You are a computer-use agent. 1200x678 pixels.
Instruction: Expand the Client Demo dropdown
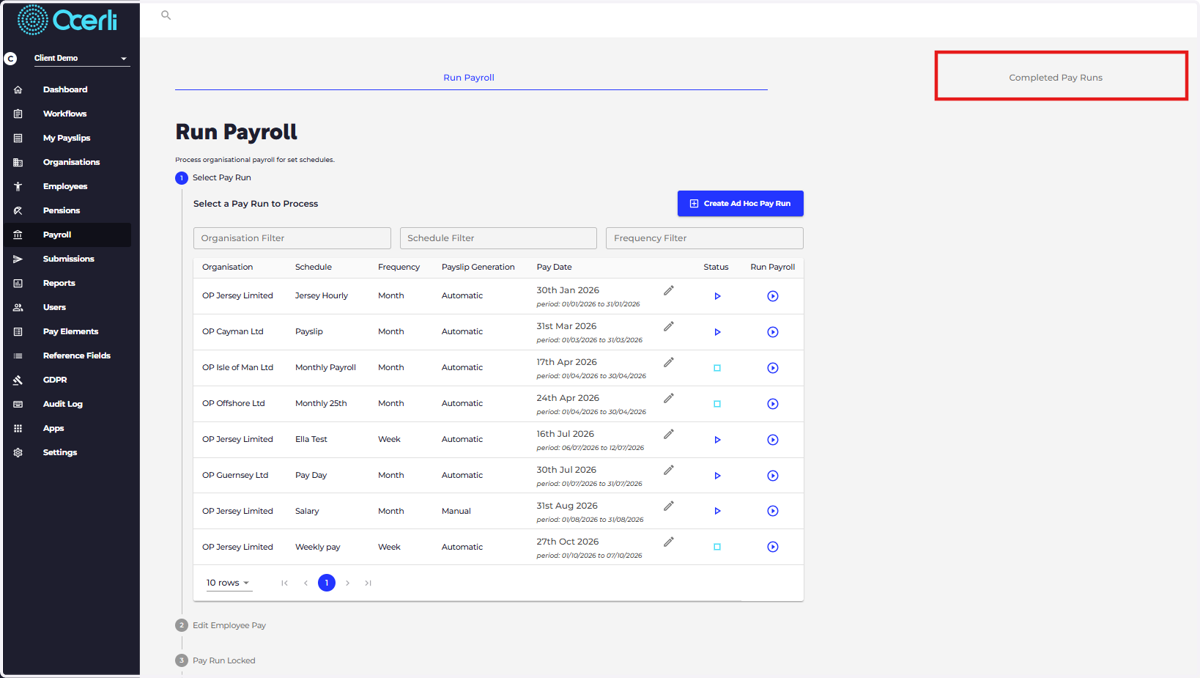pyautogui.click(x=80, y=58)
